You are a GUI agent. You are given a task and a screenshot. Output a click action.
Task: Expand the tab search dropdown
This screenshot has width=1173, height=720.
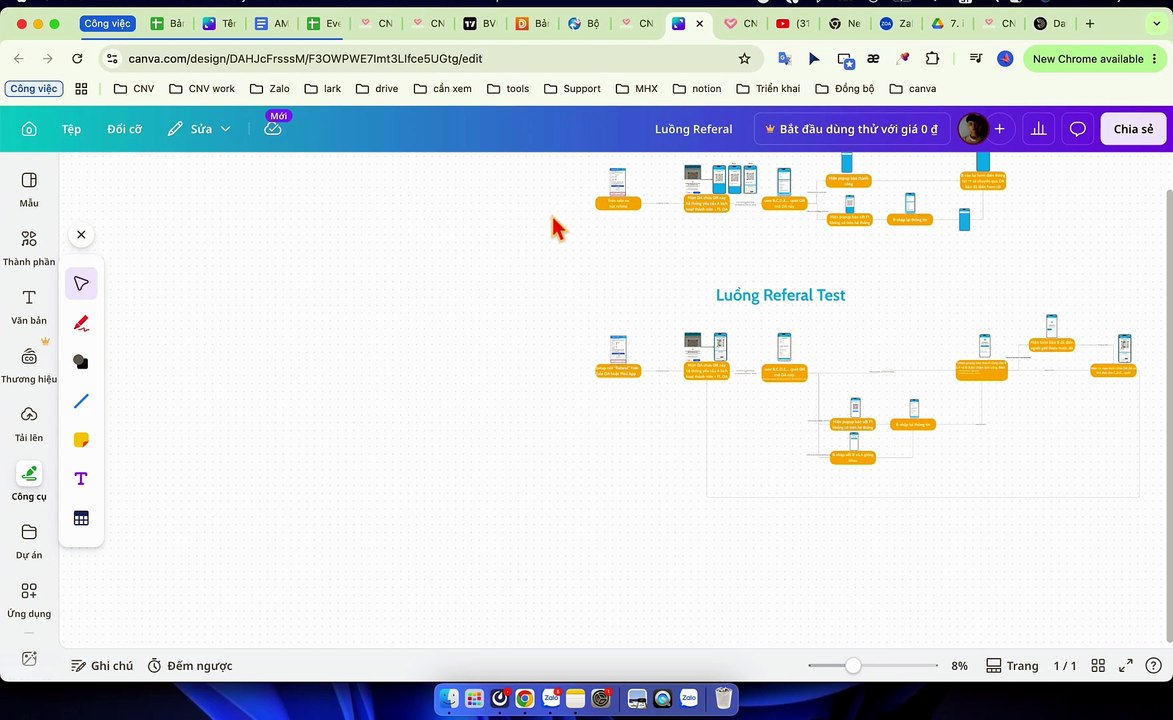pyautogui.click(x=1157, y=23)
